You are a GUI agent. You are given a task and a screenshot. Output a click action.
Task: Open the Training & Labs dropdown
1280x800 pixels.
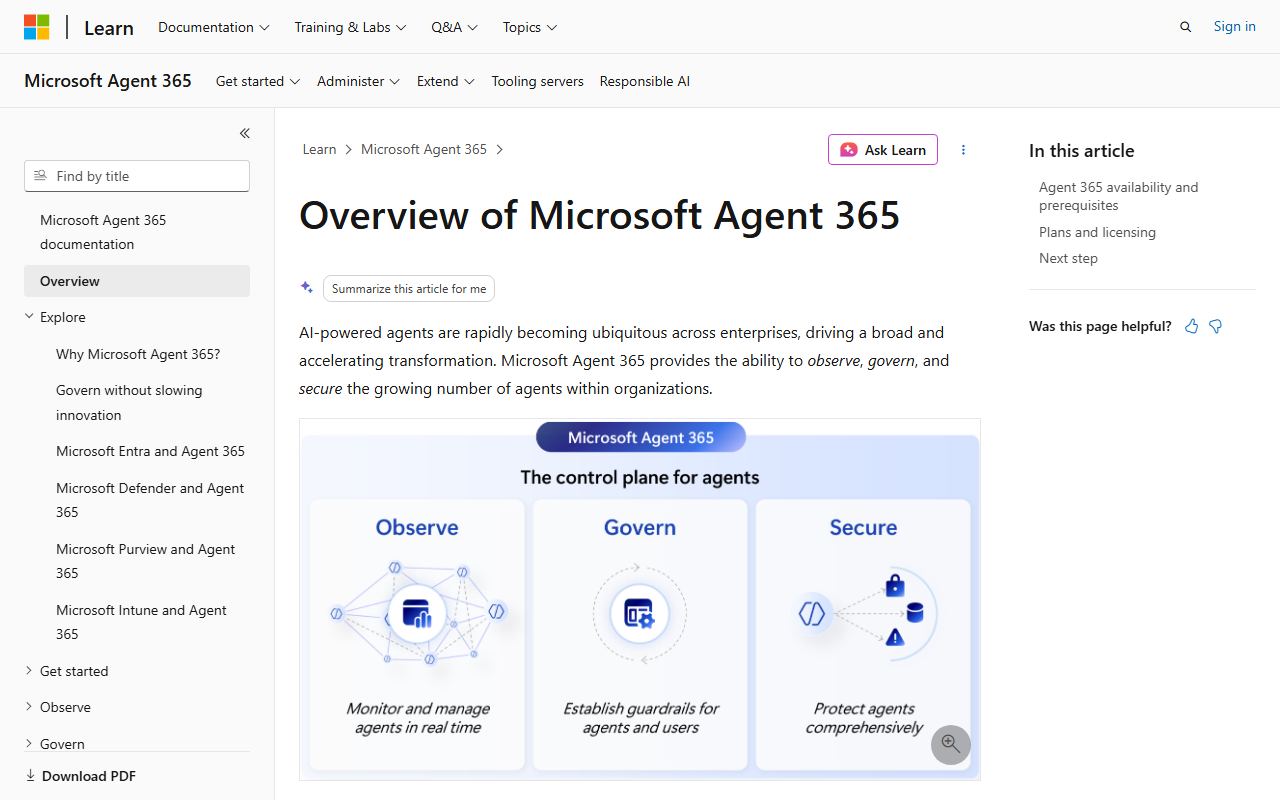tap(350, 27)
